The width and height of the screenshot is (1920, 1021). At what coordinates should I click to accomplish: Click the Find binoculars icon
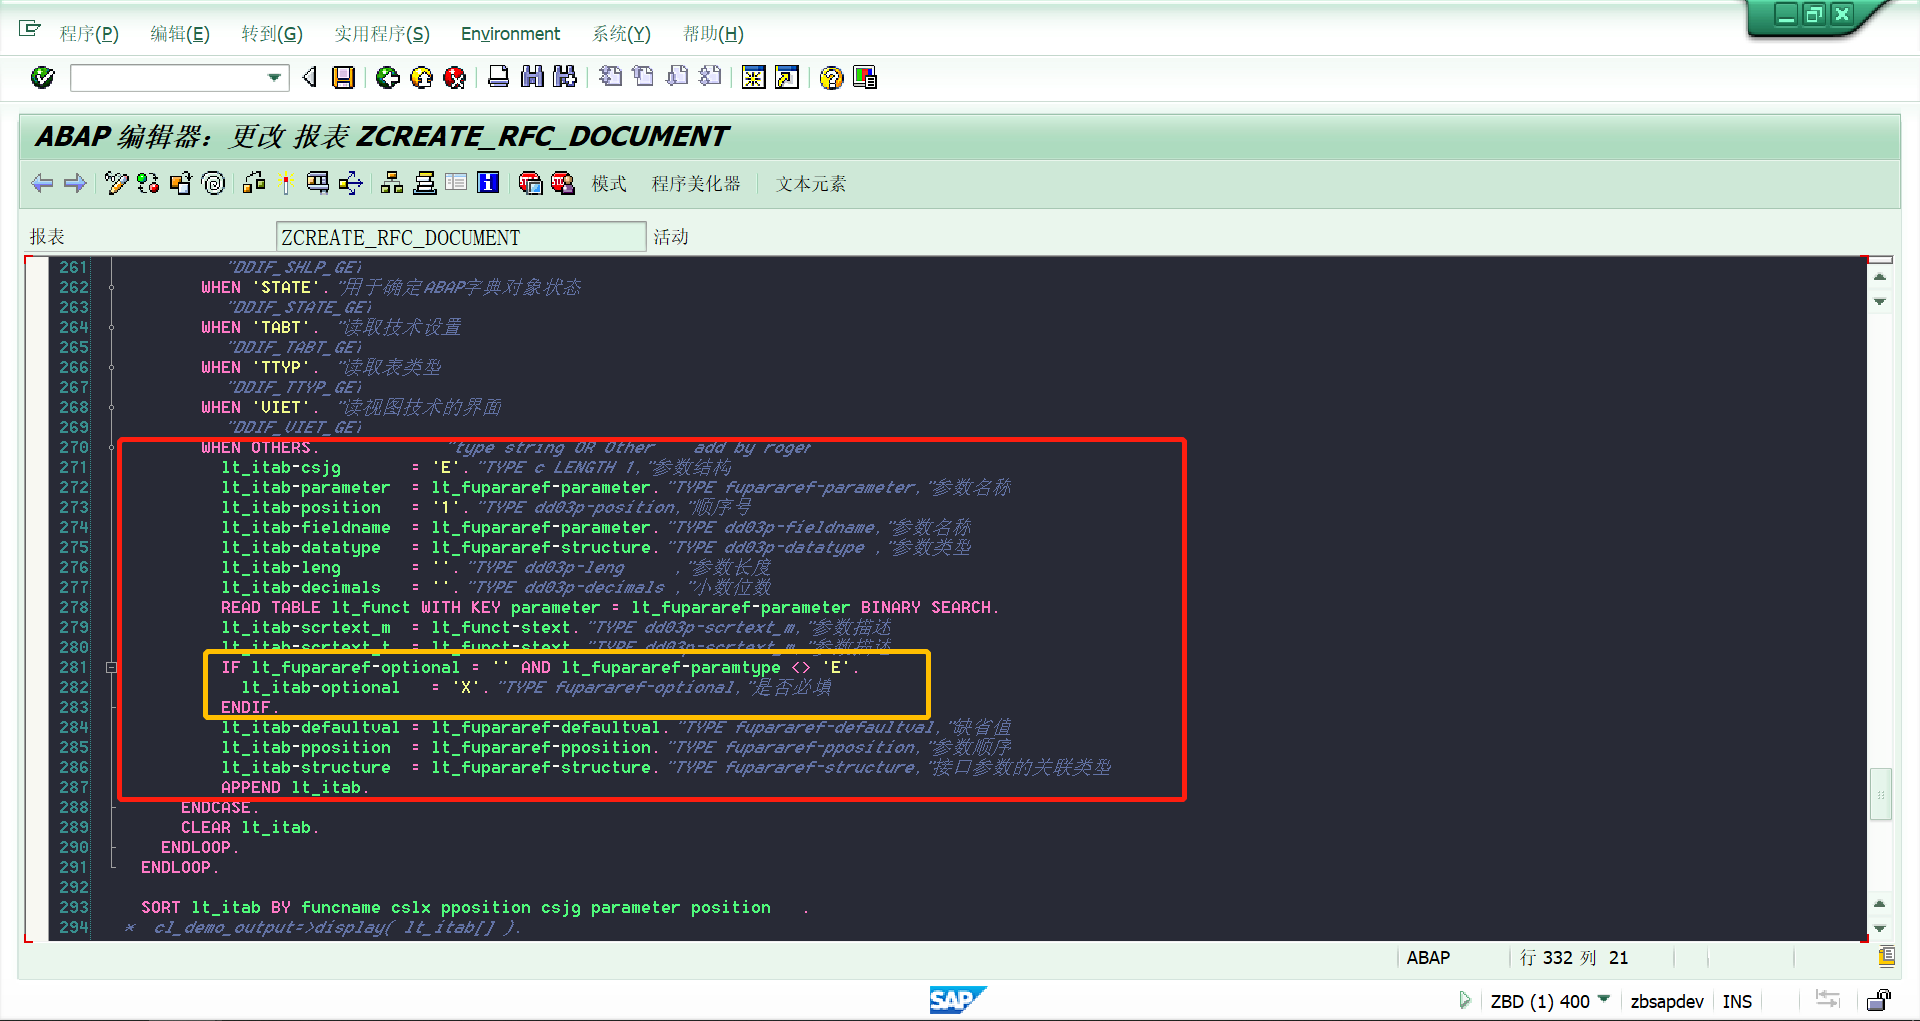(532, 77)
